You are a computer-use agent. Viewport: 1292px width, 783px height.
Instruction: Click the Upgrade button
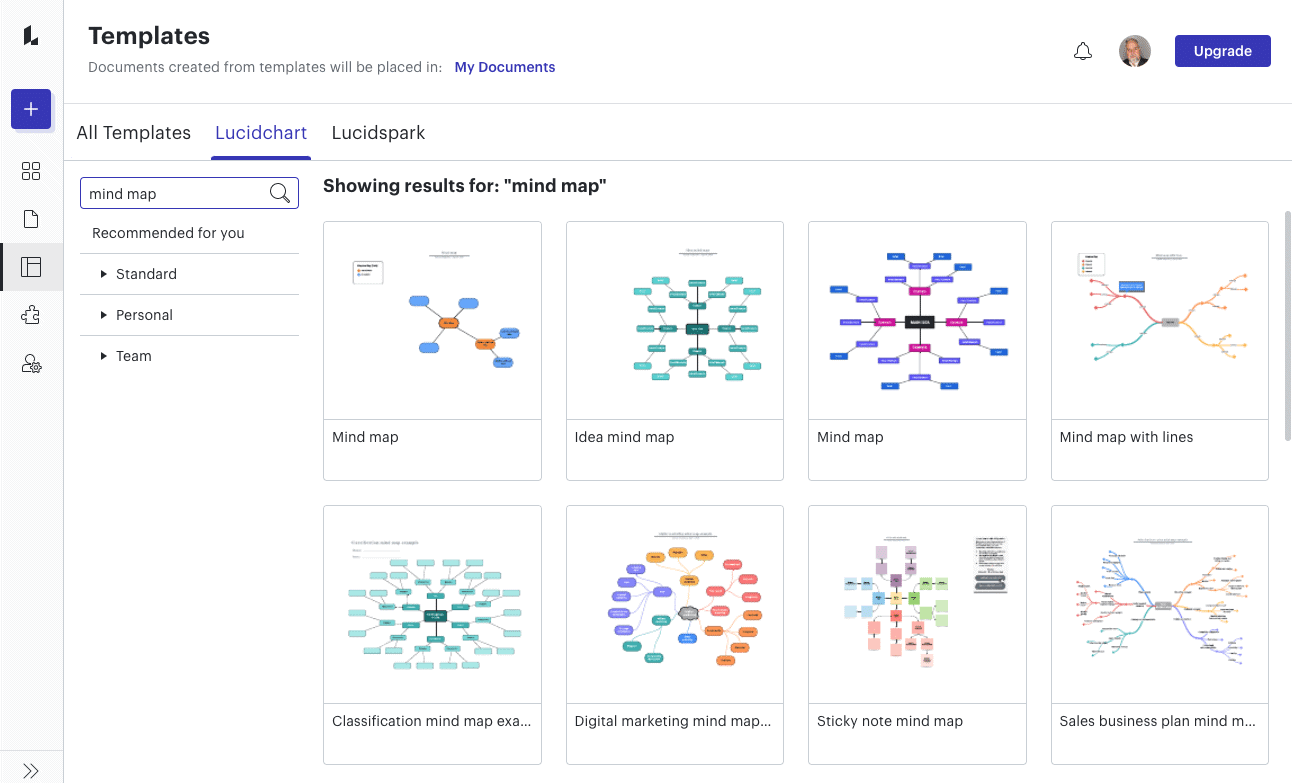[1222, 50]
